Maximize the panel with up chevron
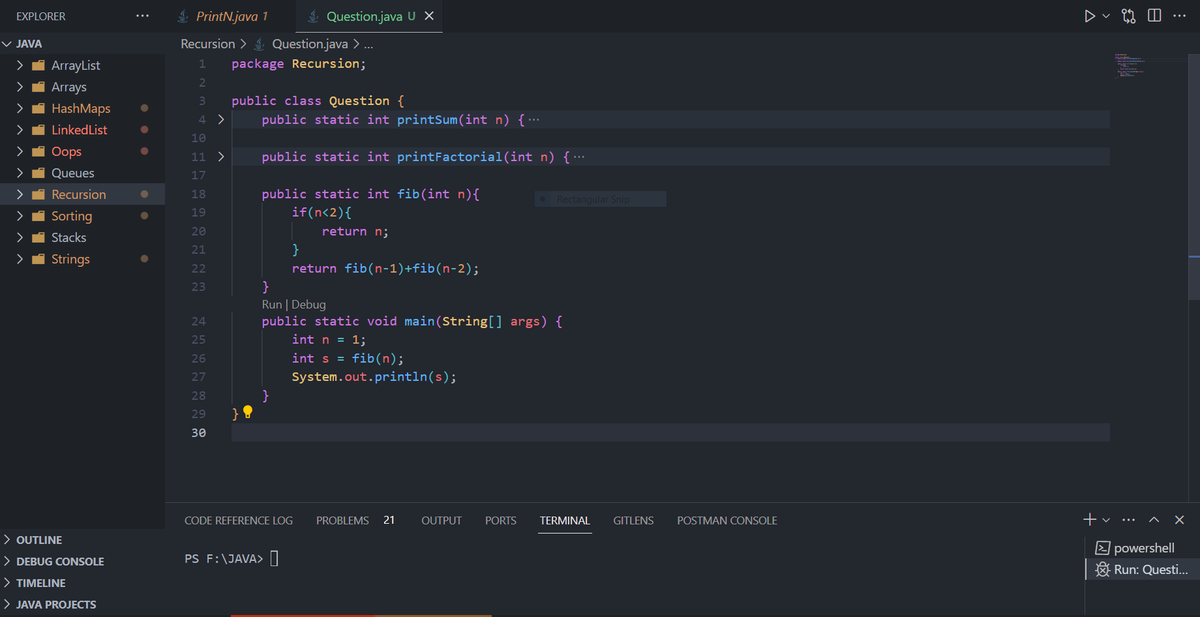Viewport: 1200px width, 617px height. point(1155,520)
